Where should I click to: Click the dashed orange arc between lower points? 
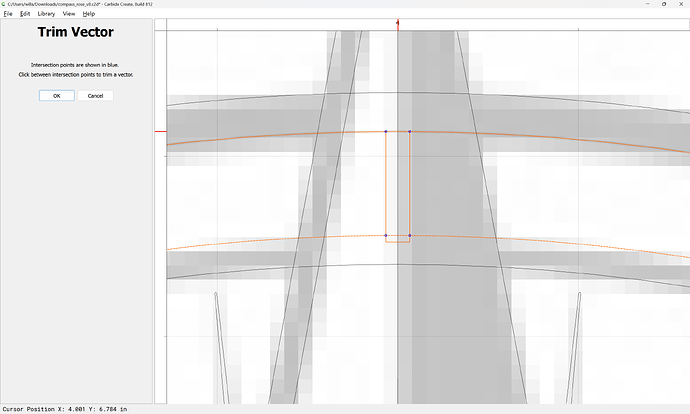tap(398, 236)
